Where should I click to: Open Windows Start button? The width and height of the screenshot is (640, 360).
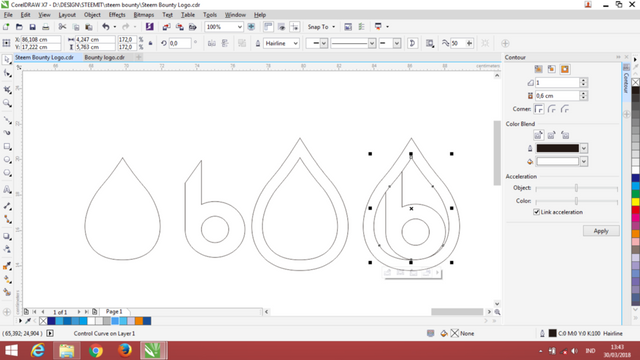[11, 351]
